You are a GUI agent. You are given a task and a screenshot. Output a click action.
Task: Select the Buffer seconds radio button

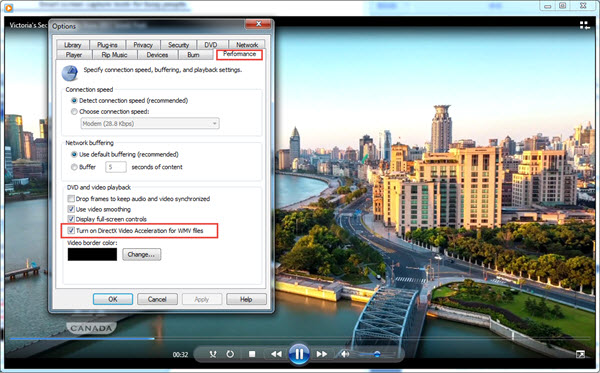coord(74,167)
